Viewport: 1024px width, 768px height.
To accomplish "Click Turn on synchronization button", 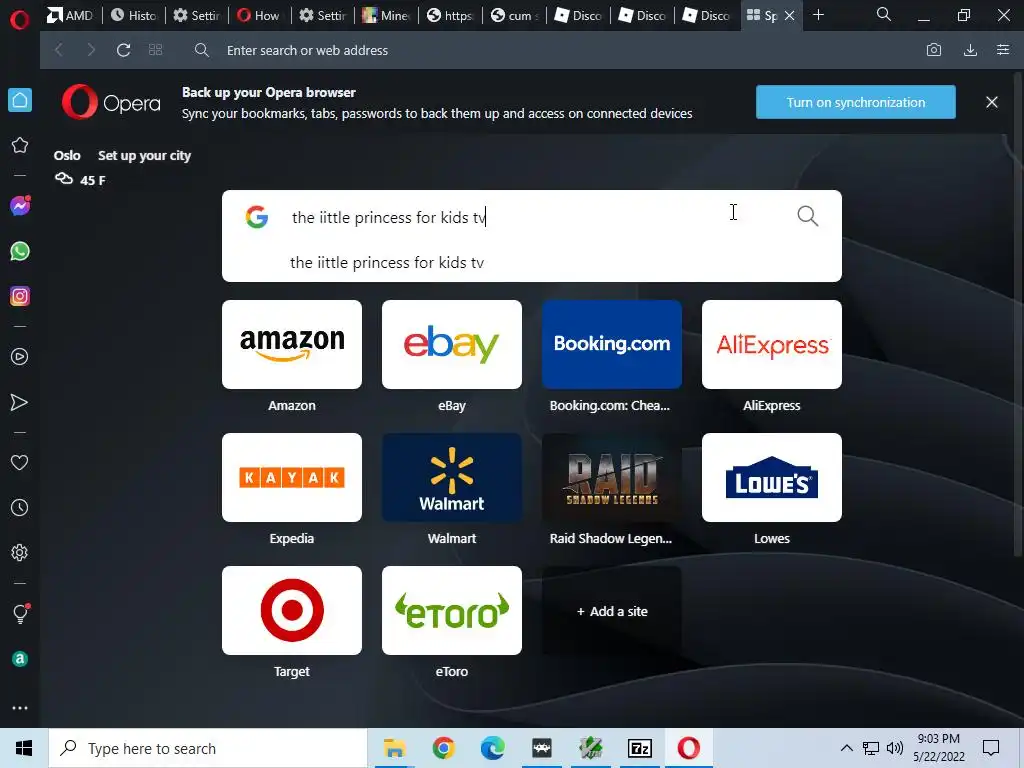I will click(x=856, y=102).
